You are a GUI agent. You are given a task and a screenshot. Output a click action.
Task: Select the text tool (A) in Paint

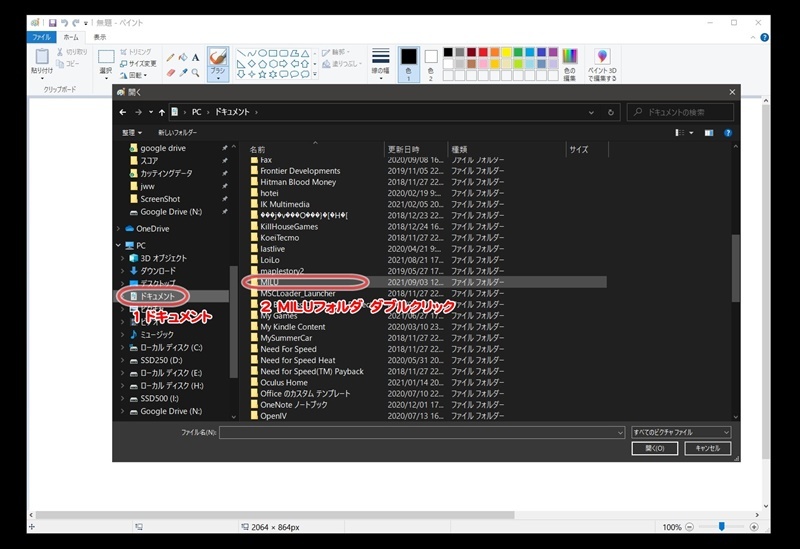click(196, 57)
